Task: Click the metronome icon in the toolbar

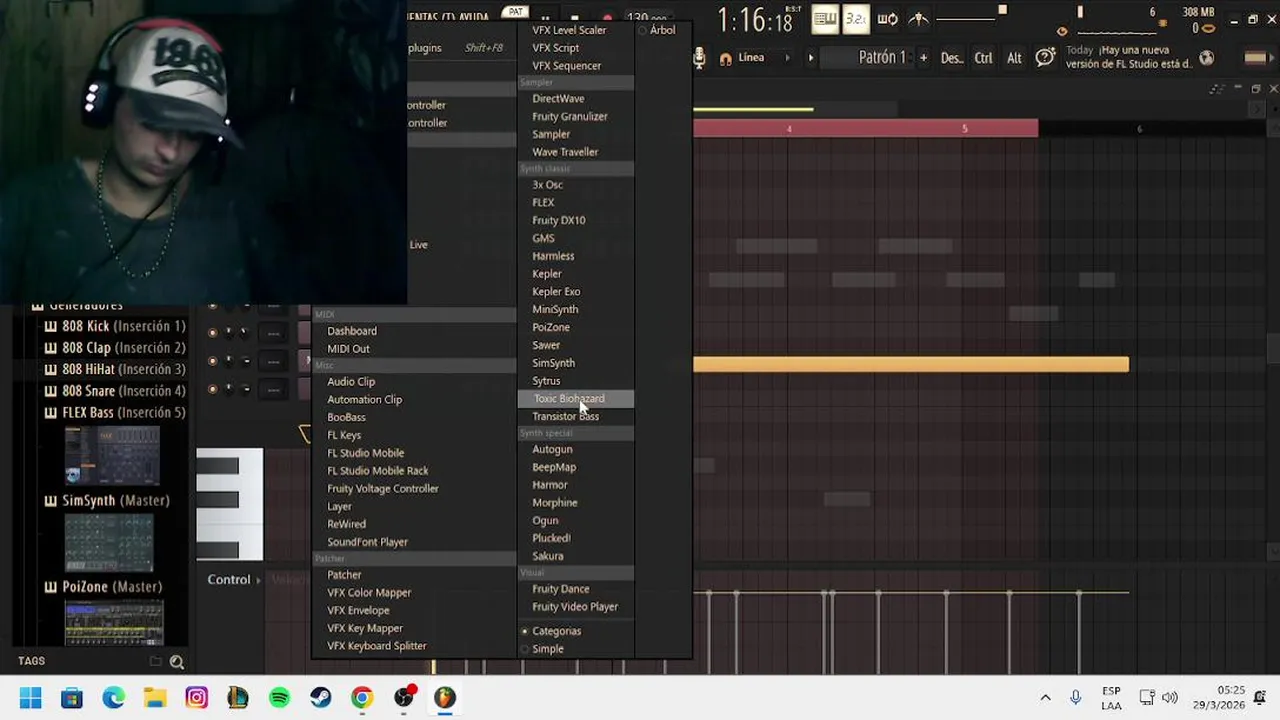Action: (918, 19)
